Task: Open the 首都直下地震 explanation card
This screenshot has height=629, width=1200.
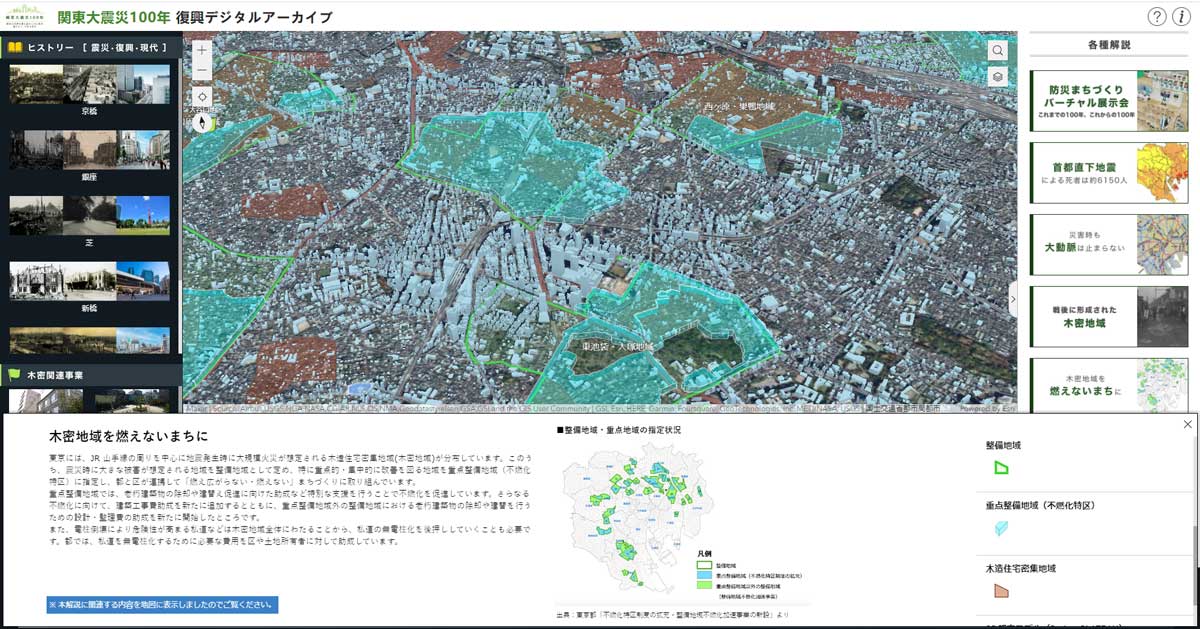Action: (x=1109, y=173)
